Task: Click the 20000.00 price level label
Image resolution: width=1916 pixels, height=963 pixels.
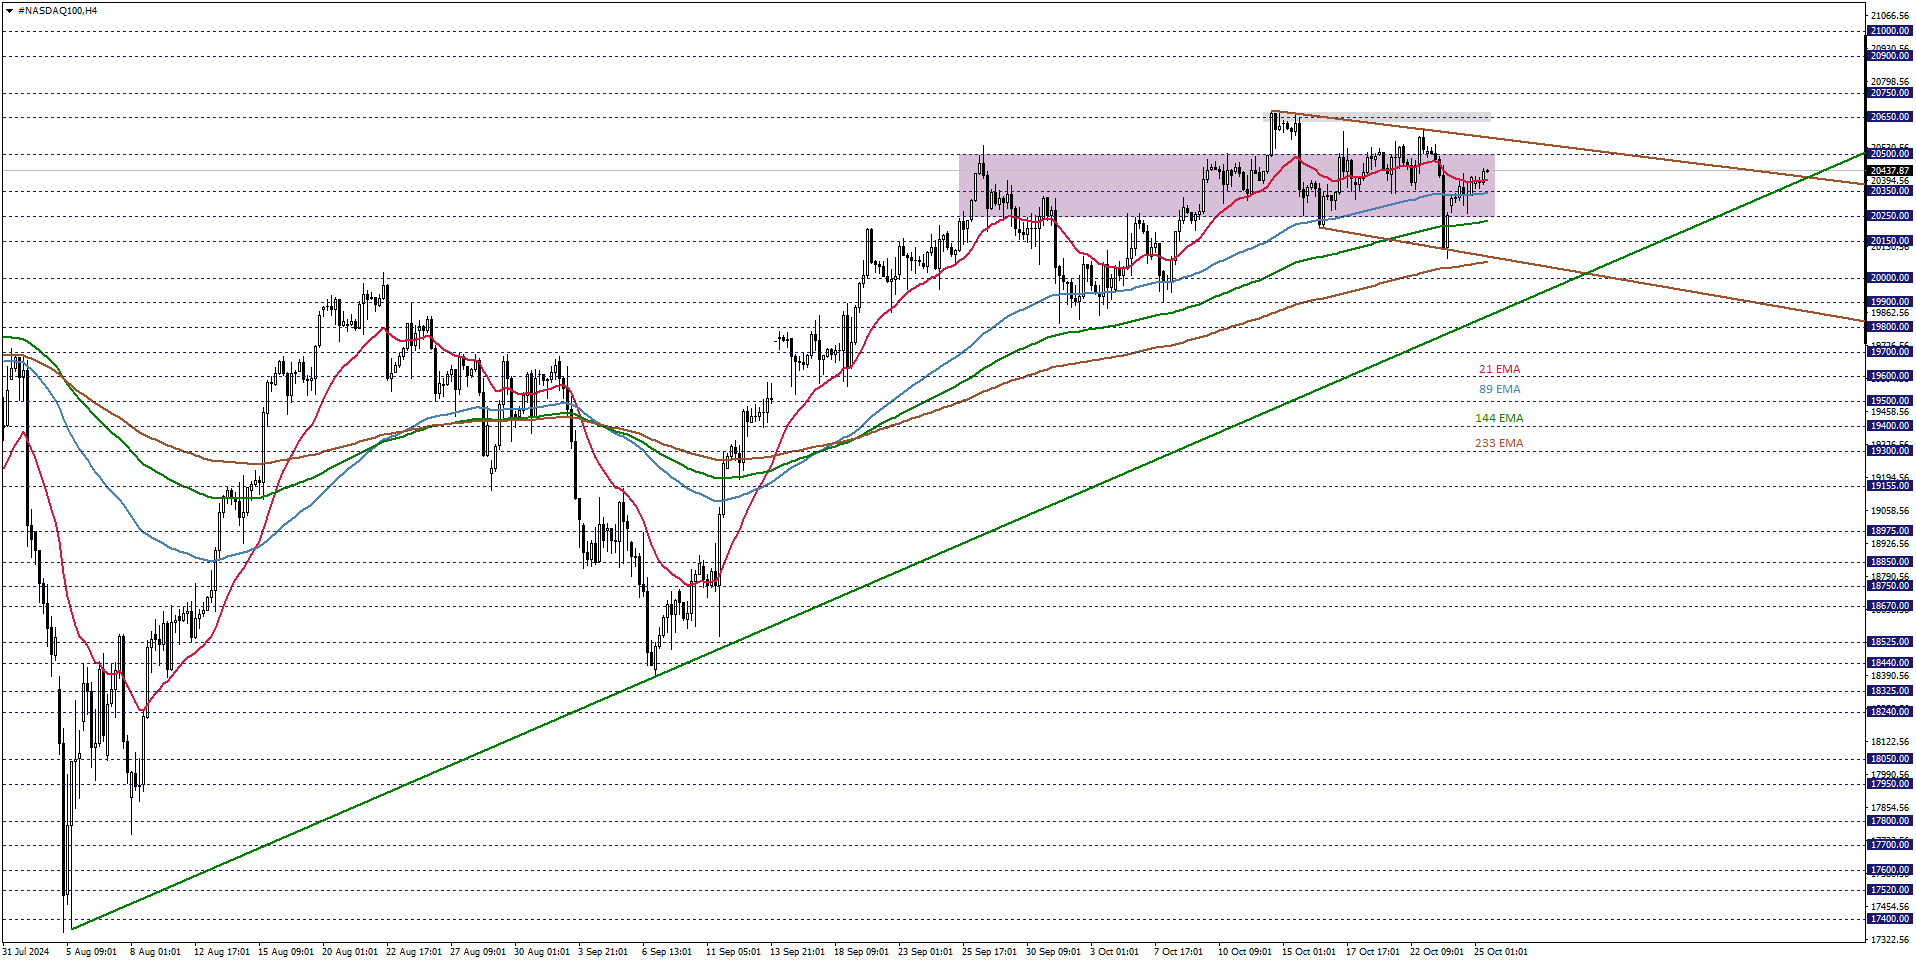Action: (1890, 278)
